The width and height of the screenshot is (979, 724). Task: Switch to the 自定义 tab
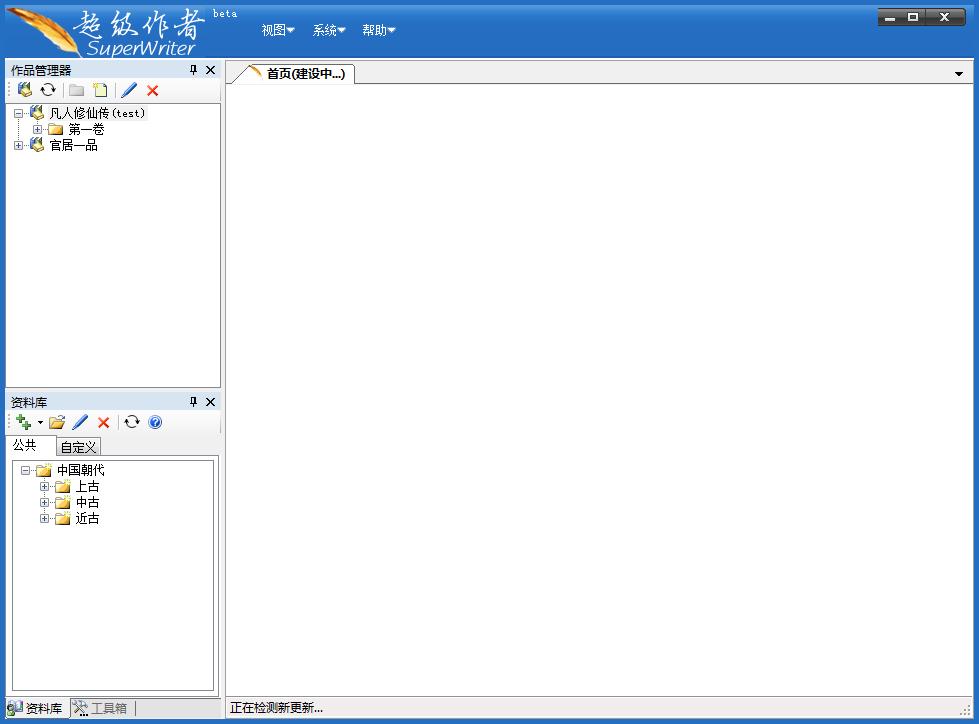point(78,447)
